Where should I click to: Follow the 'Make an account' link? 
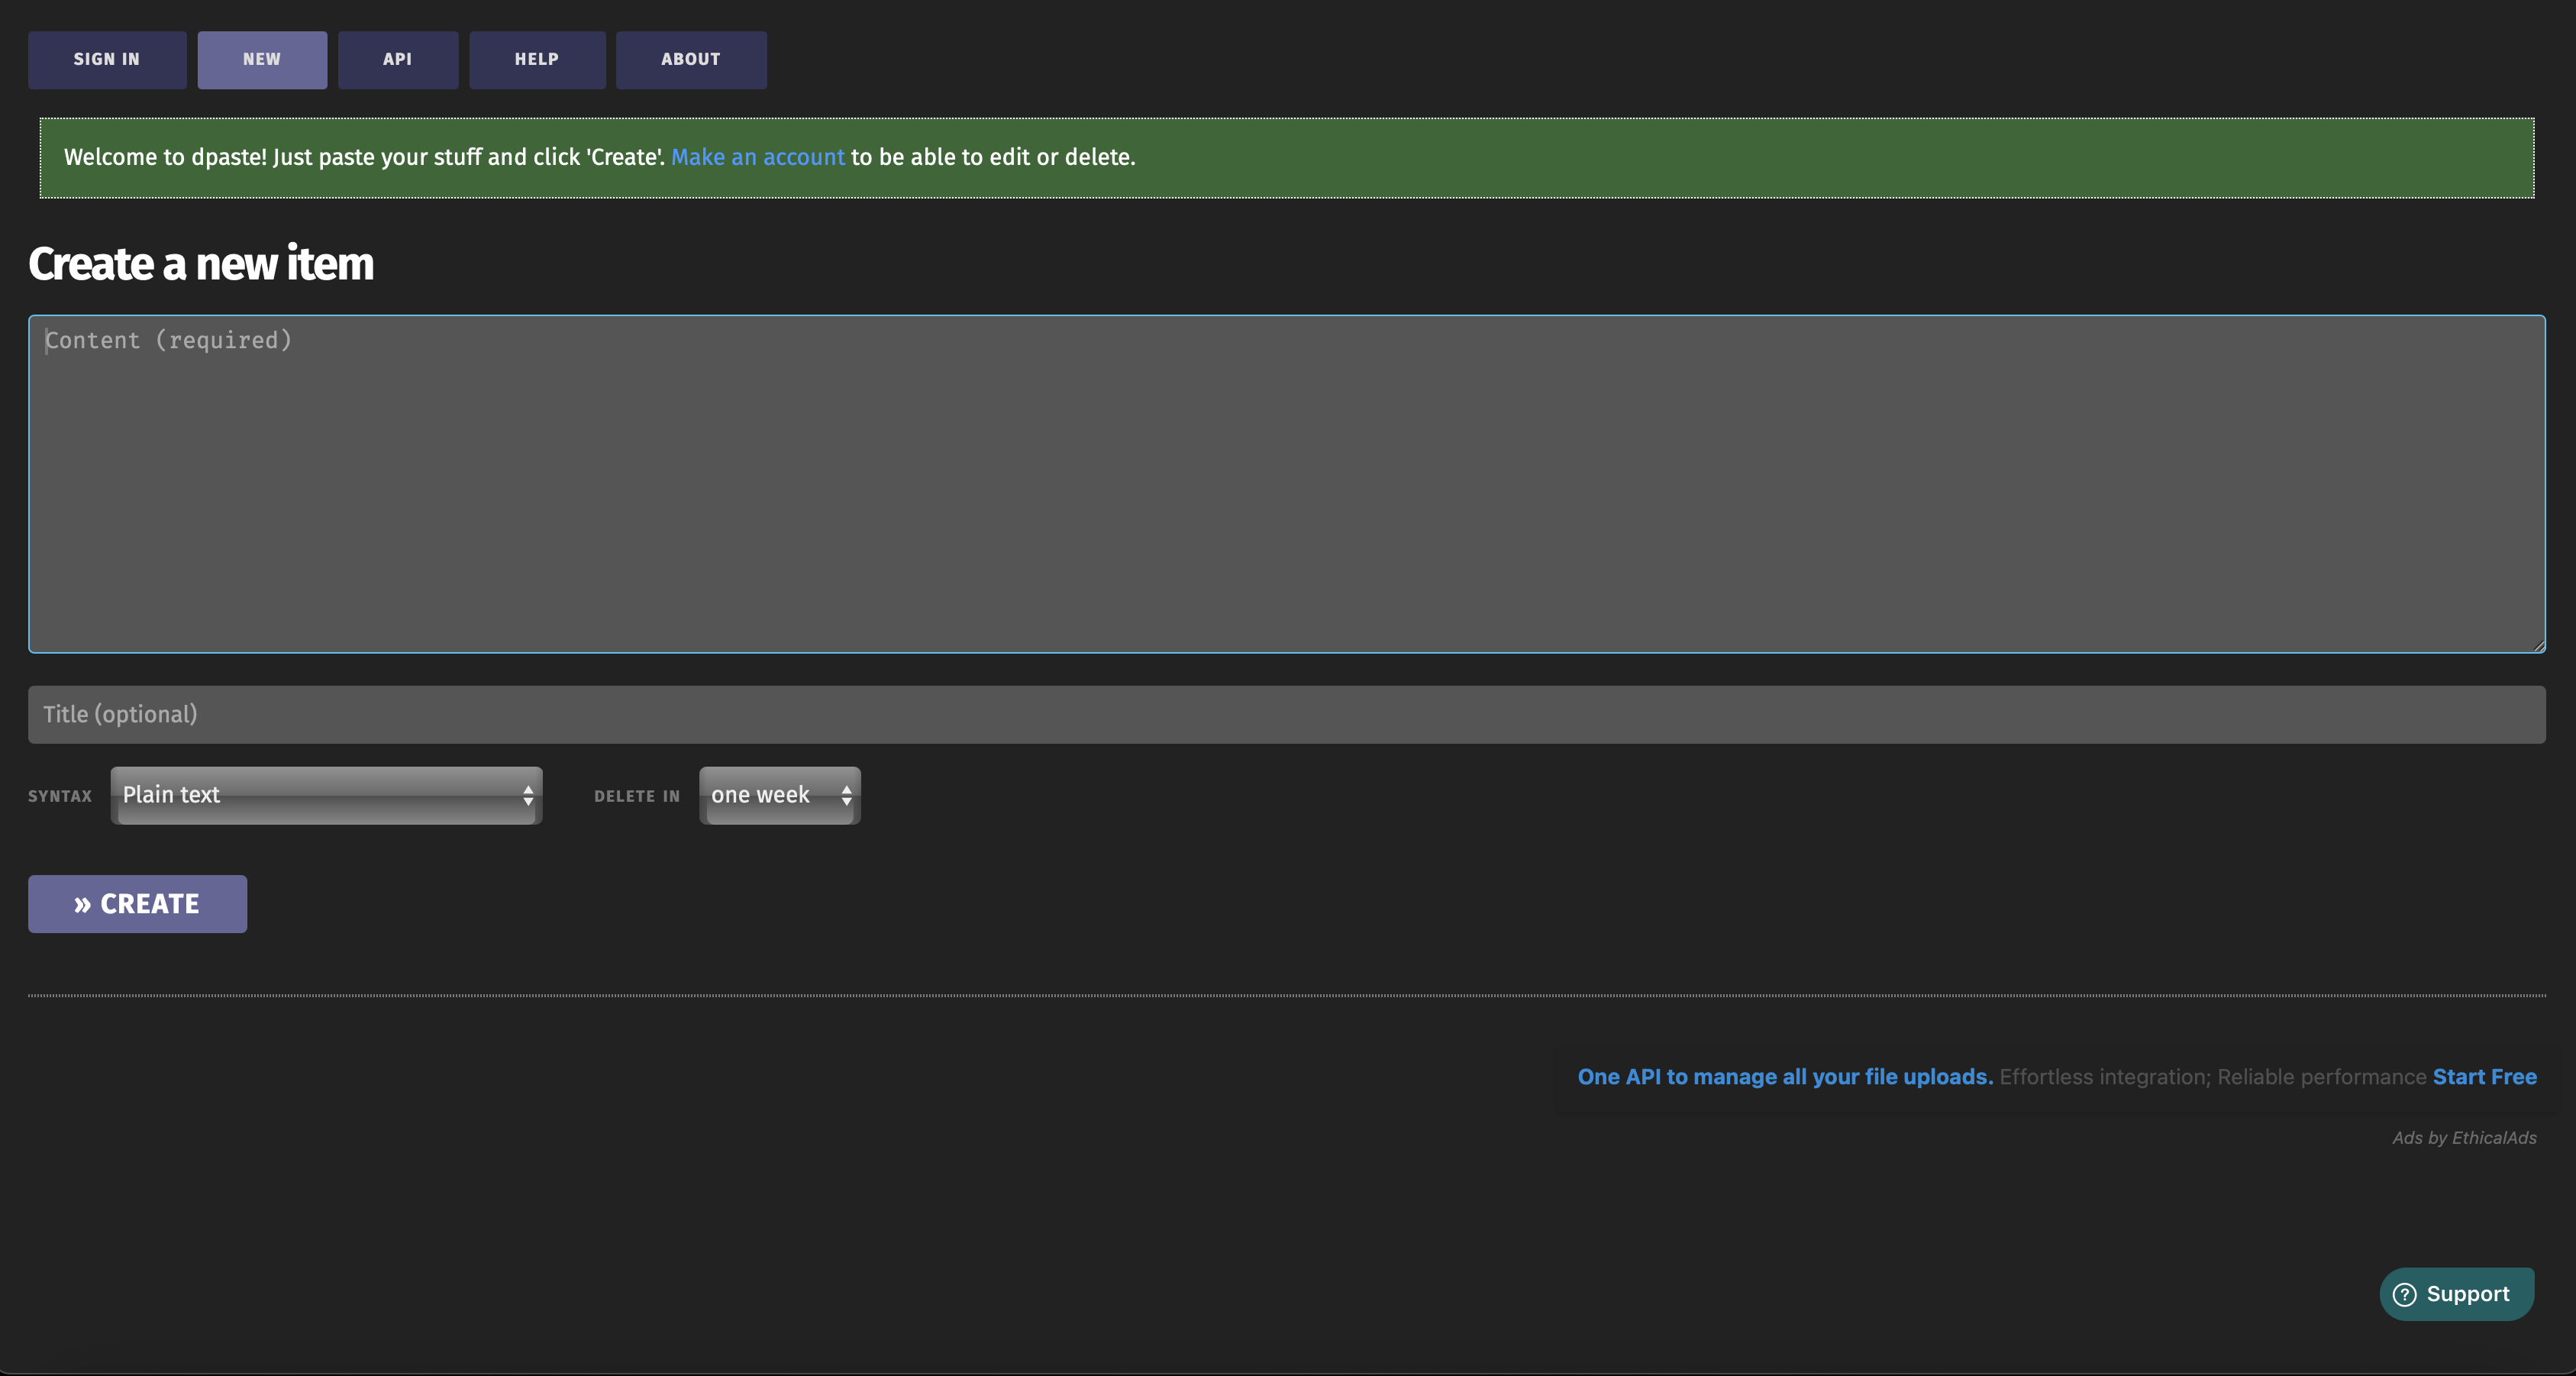click(x=758, y=157)
